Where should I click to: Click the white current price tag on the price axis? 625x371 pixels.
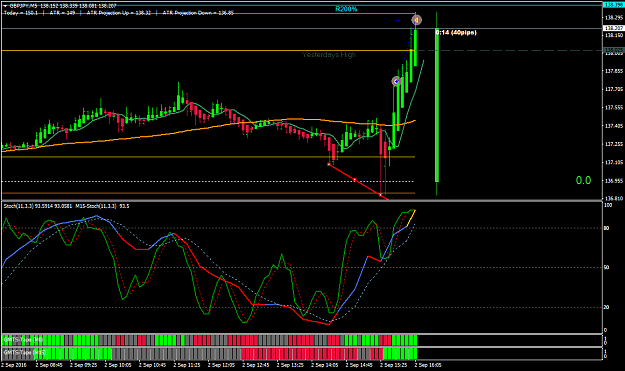click(614, 28)
